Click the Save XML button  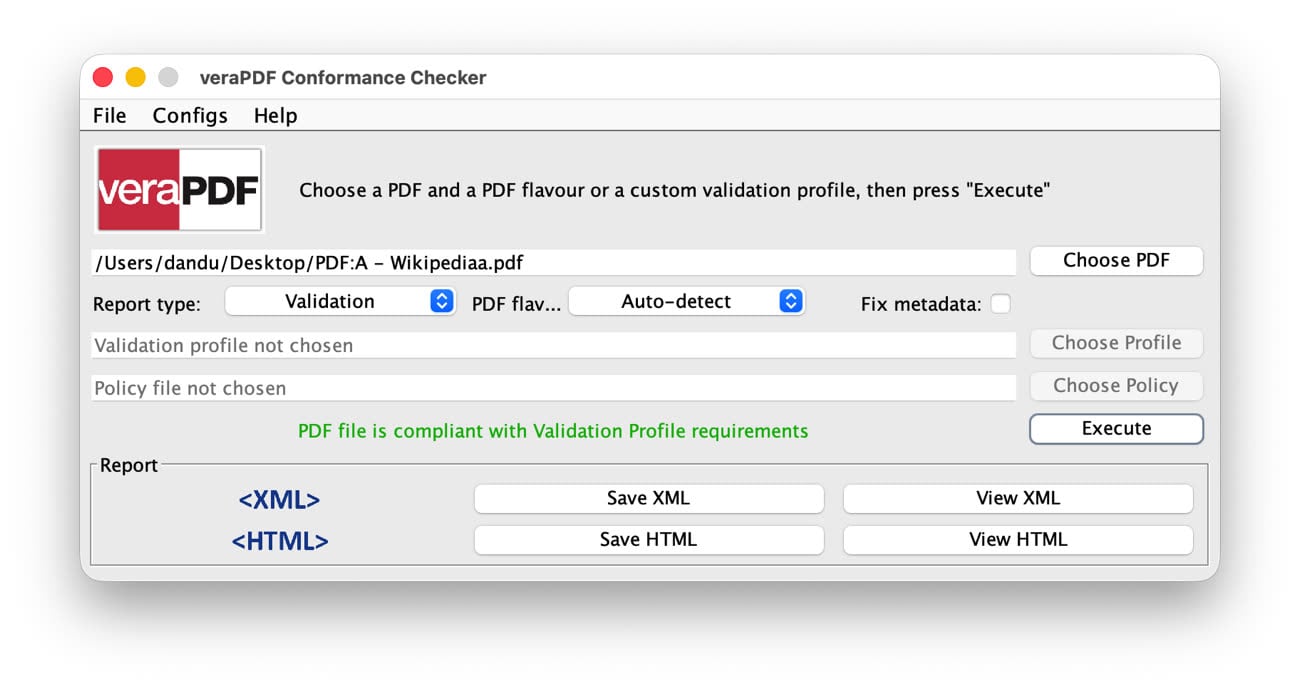648,498
